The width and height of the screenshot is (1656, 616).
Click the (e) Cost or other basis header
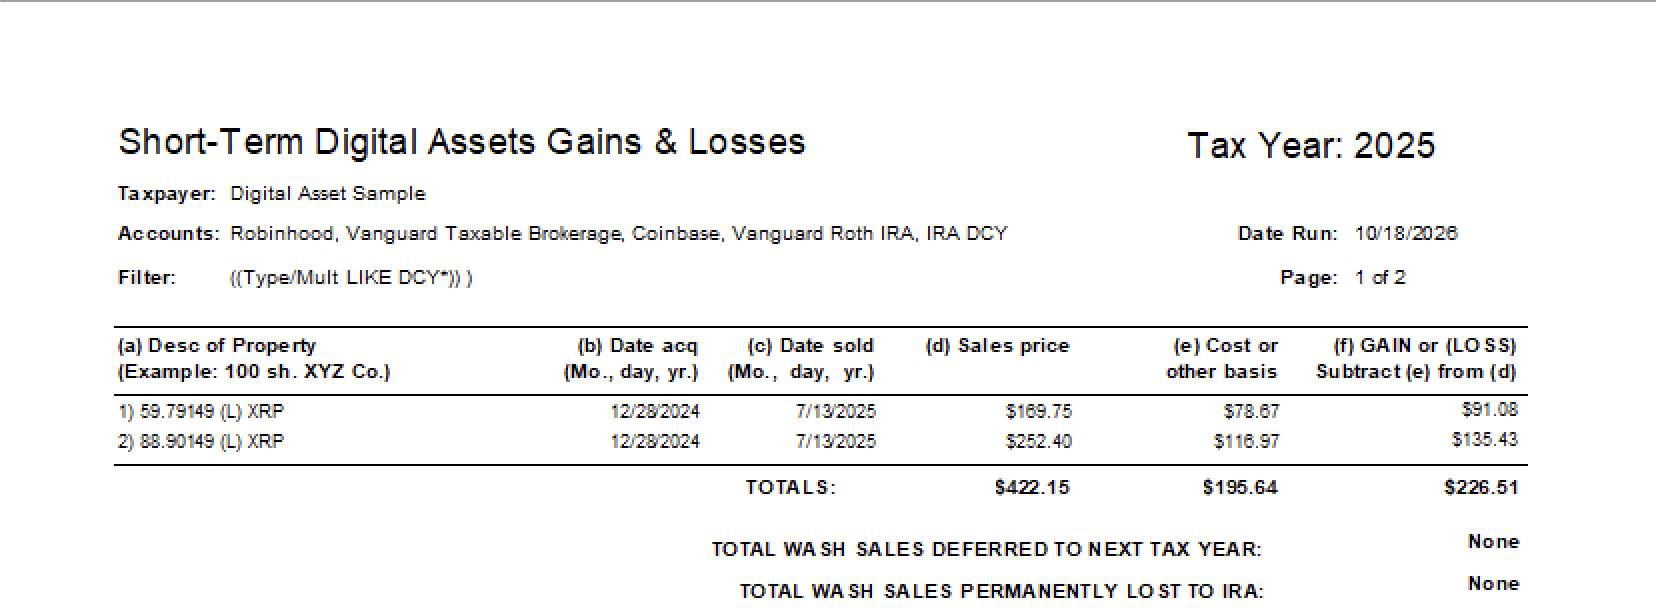pos(1222,359)
